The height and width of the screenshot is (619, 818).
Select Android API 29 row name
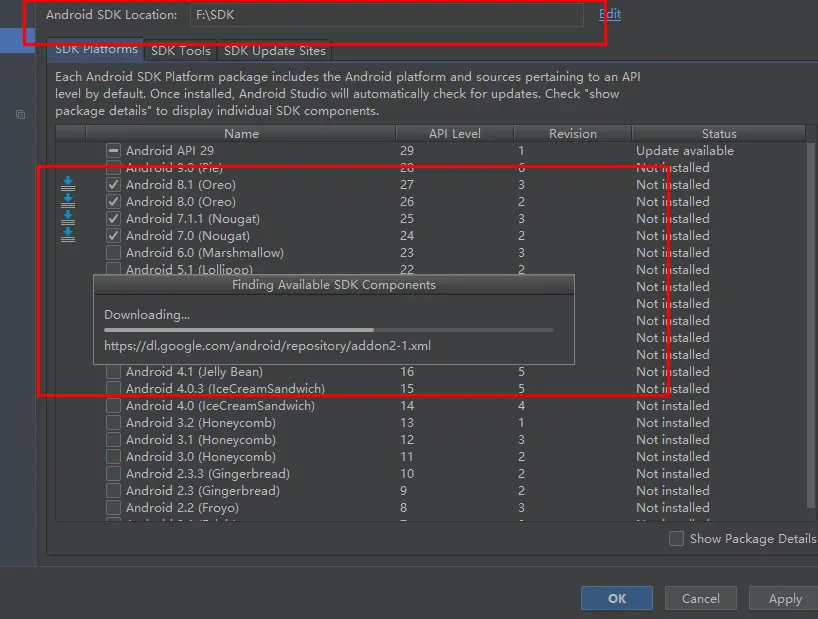click(x=170, y=151)
